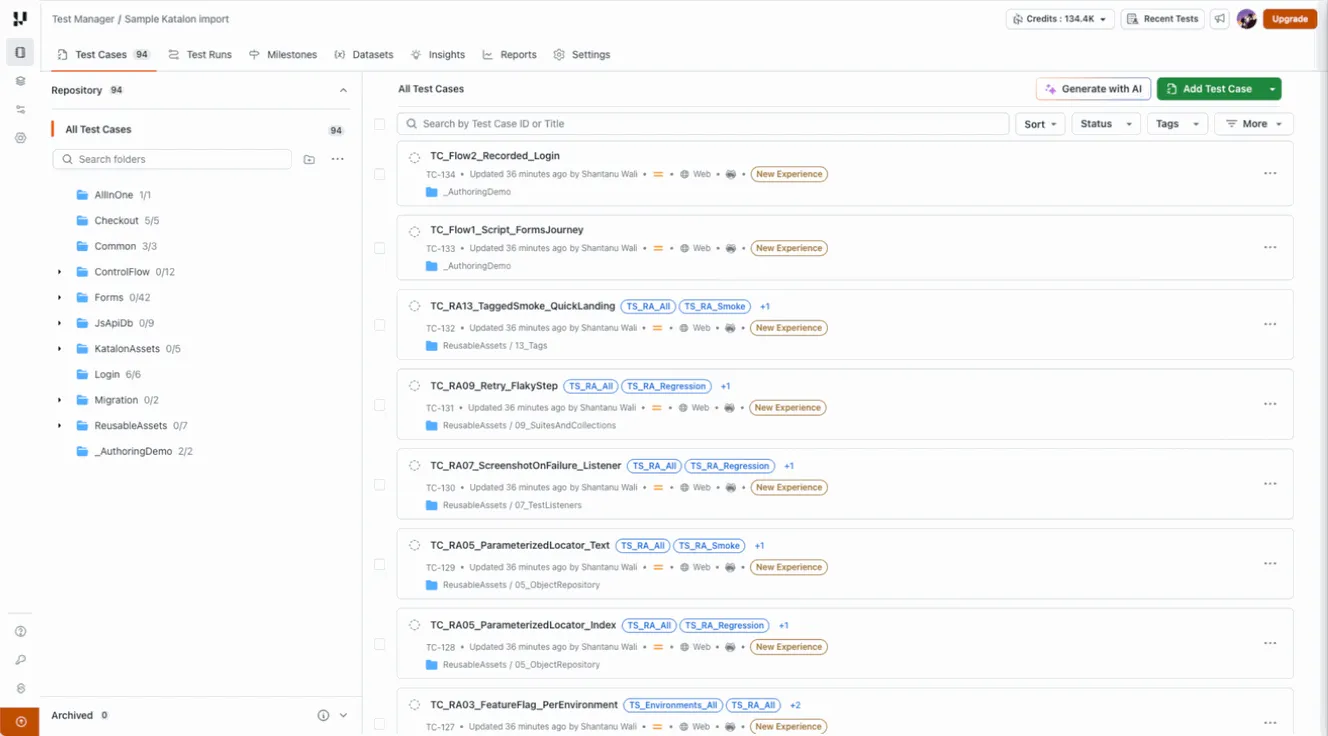Open the sidebar sliders icon
This screenshot has width=1328, height=736.
pyautogui.click(x=20, y=109)
